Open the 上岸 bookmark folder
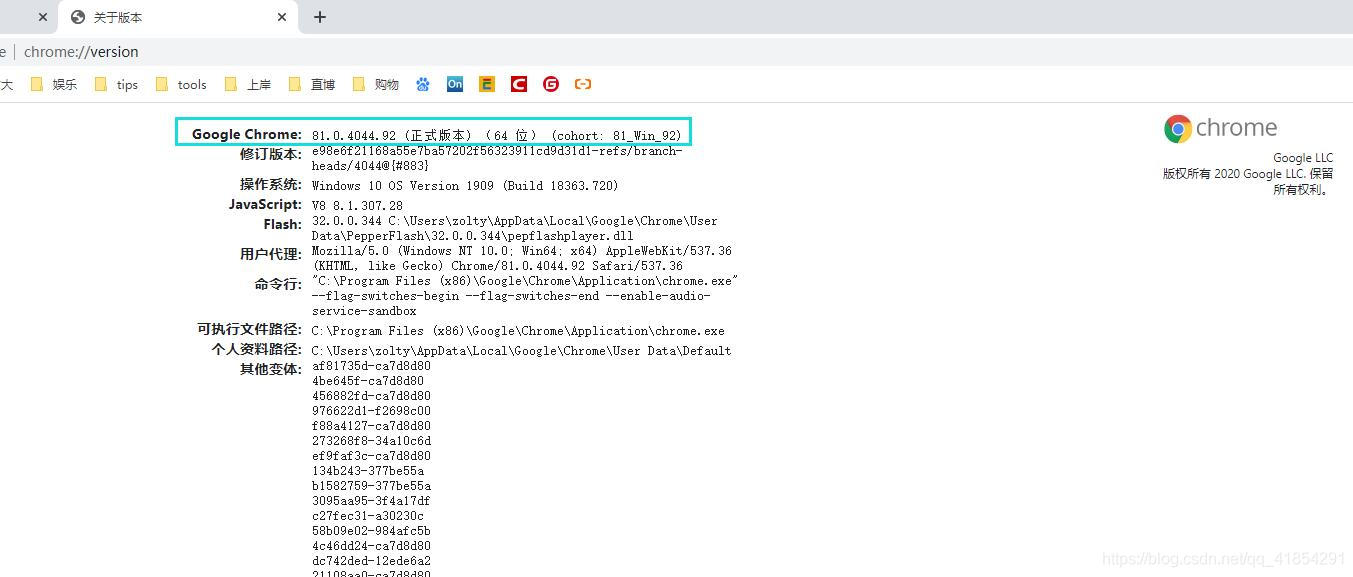1353x577 pixels. tap(248, 85)
